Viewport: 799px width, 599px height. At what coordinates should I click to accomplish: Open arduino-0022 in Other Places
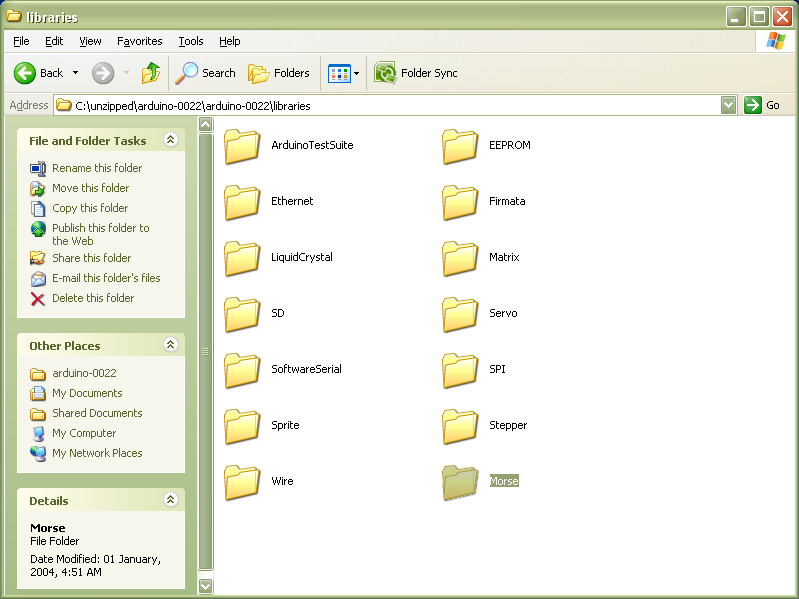84,373
